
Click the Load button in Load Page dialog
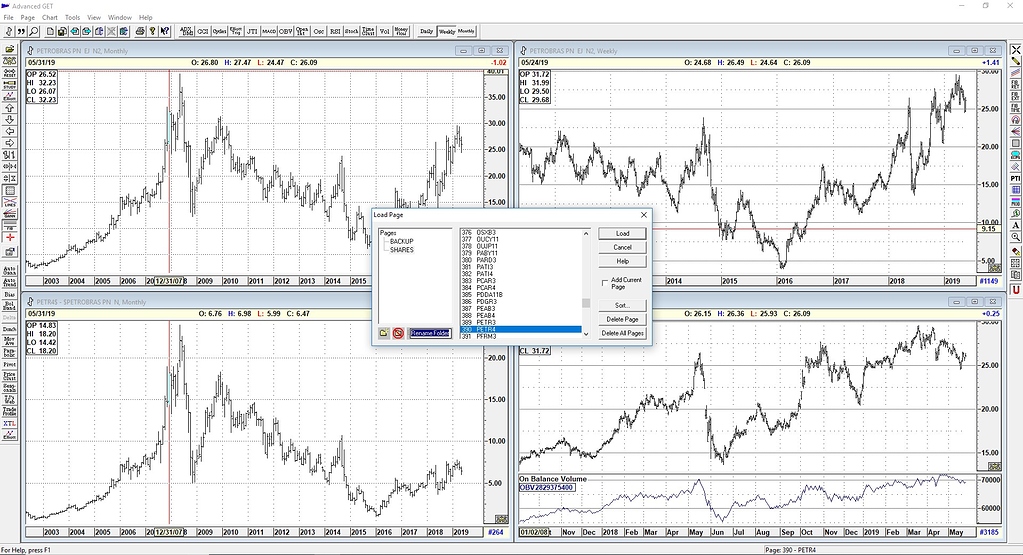[622, 233]
